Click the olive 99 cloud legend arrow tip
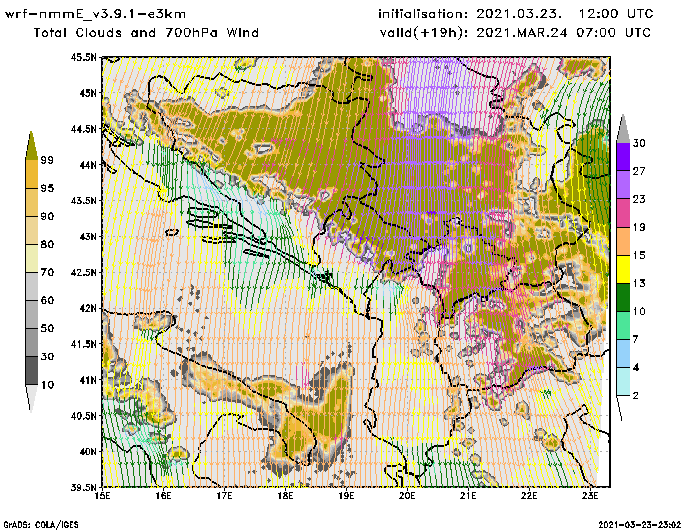Viewport: 700px width, 530px height. 31,145
